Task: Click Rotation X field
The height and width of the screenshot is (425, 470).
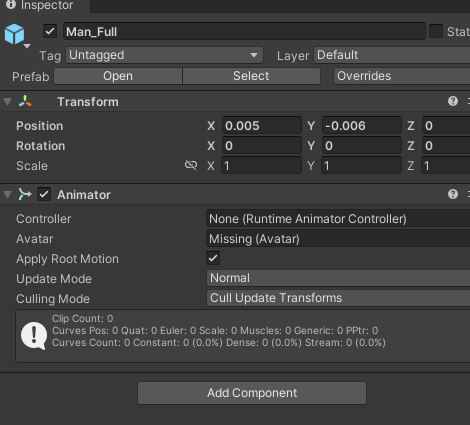Action: pyautogui.click(x=262, y=146)
